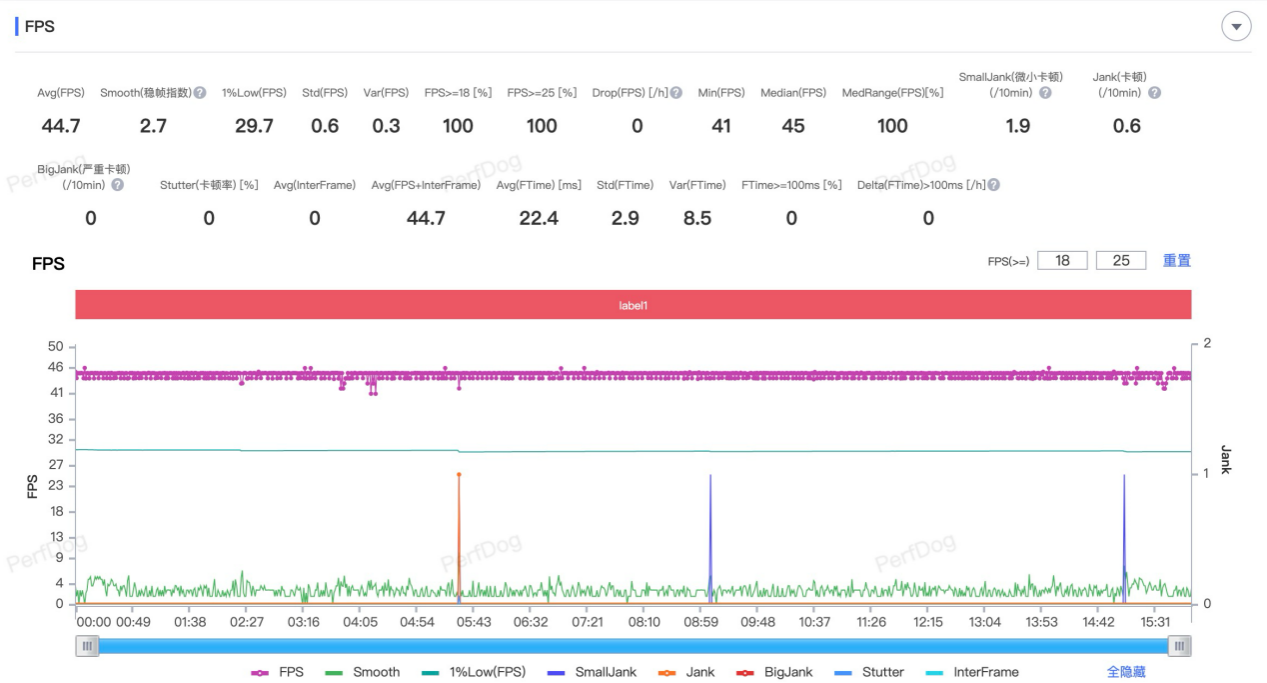Click right handle of time range slider

1180,646
